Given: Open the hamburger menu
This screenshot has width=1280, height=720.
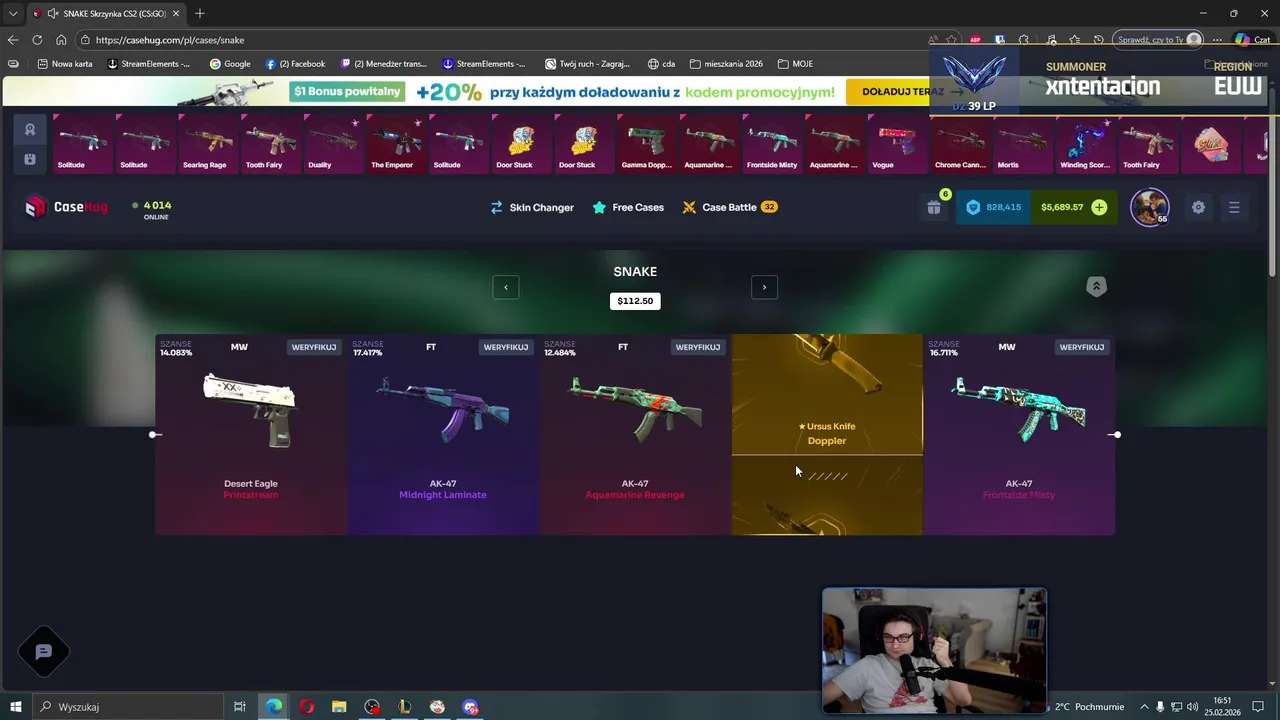Looking at the screenshot, I should (x=1234, y=207).
